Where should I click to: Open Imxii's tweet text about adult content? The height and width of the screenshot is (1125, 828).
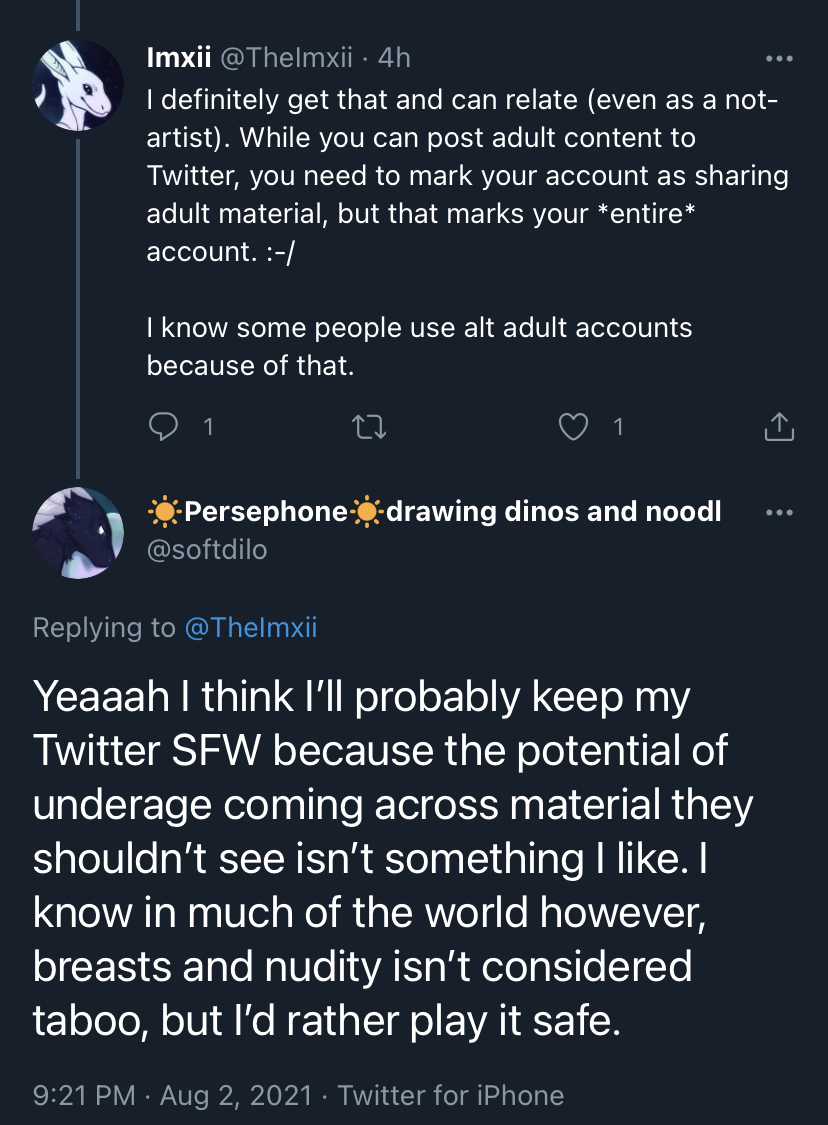(467, 232)
